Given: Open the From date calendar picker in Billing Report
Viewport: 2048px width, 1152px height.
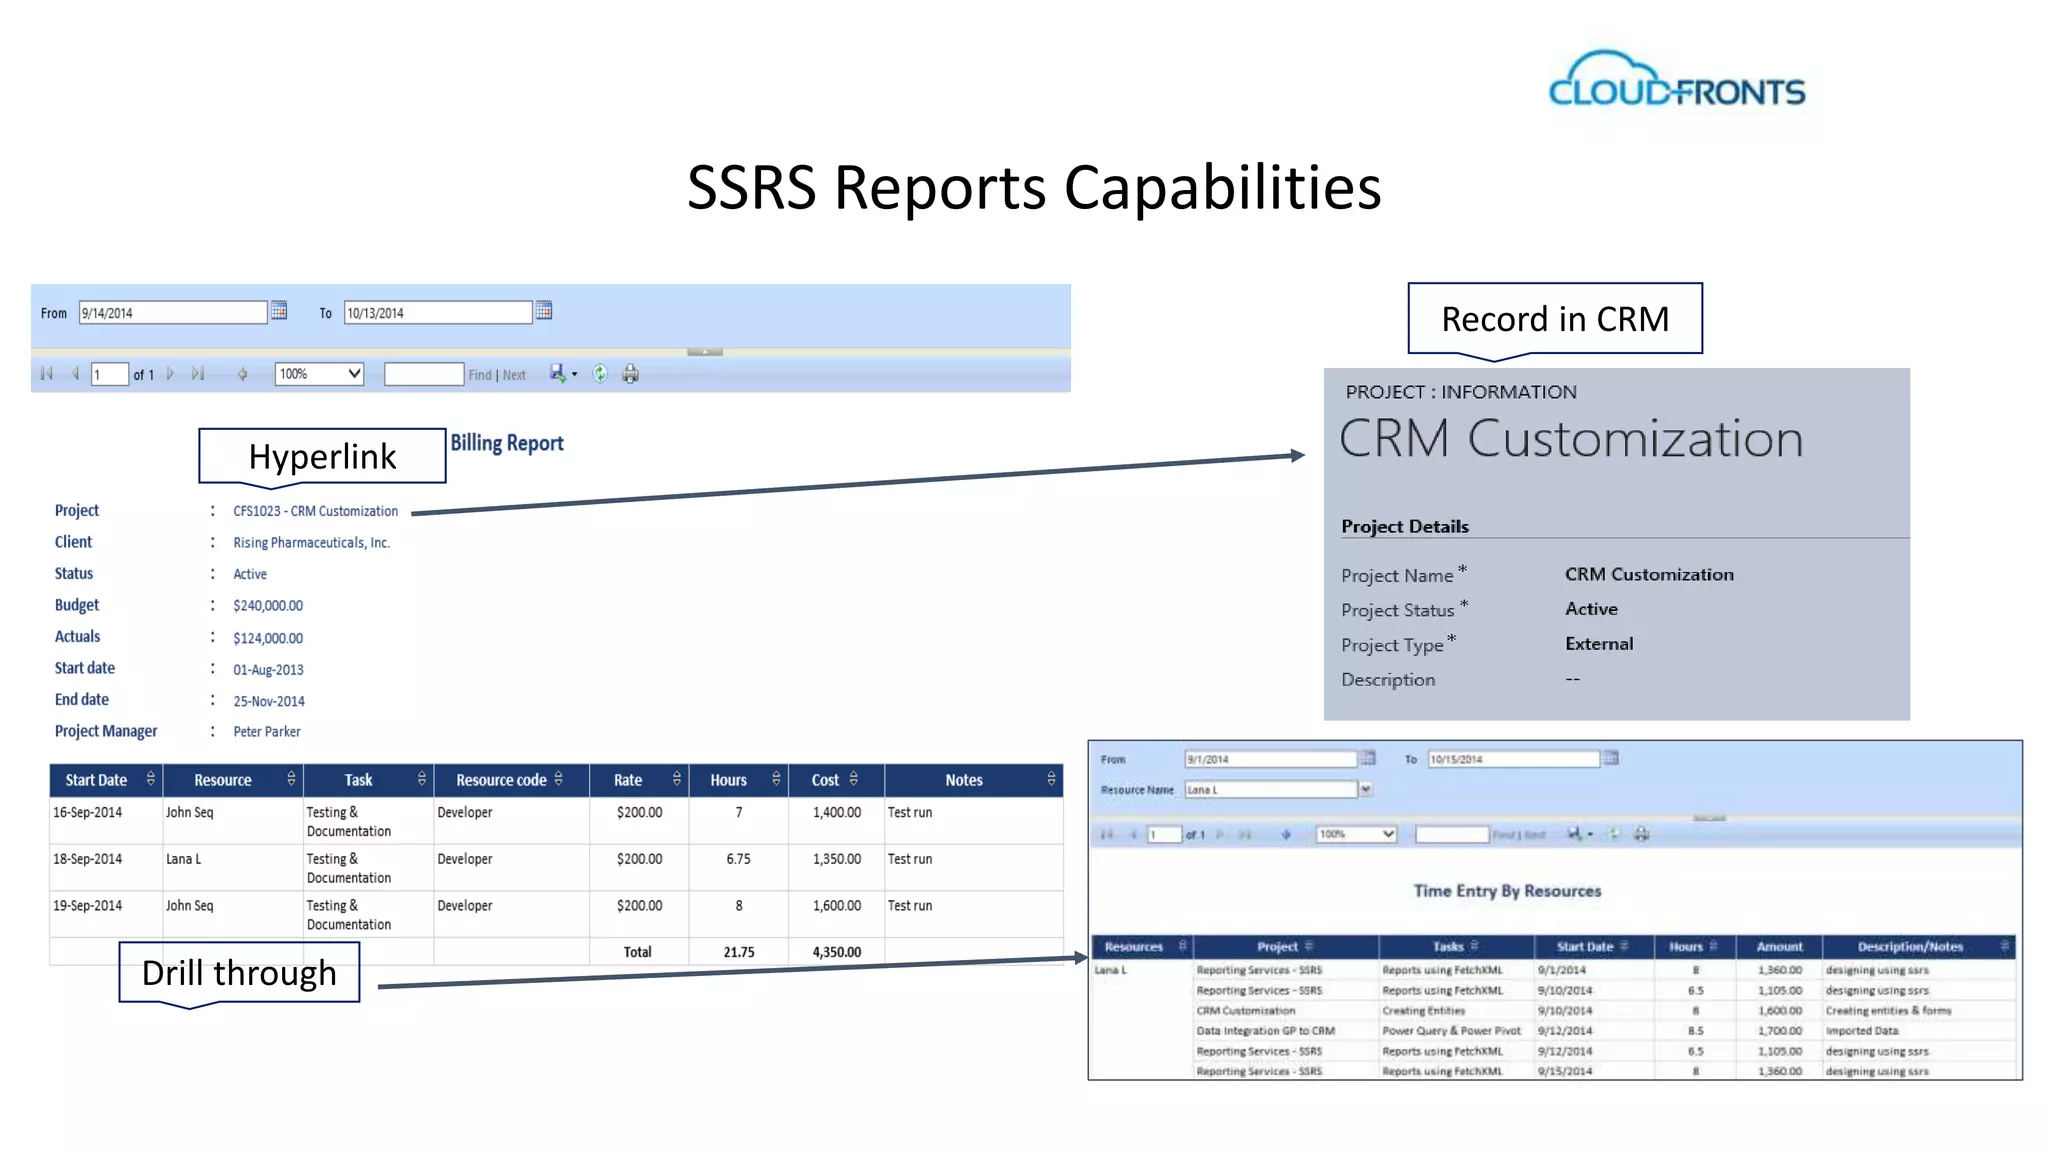Looking at the screenshot, I should [x=279, y=311].
